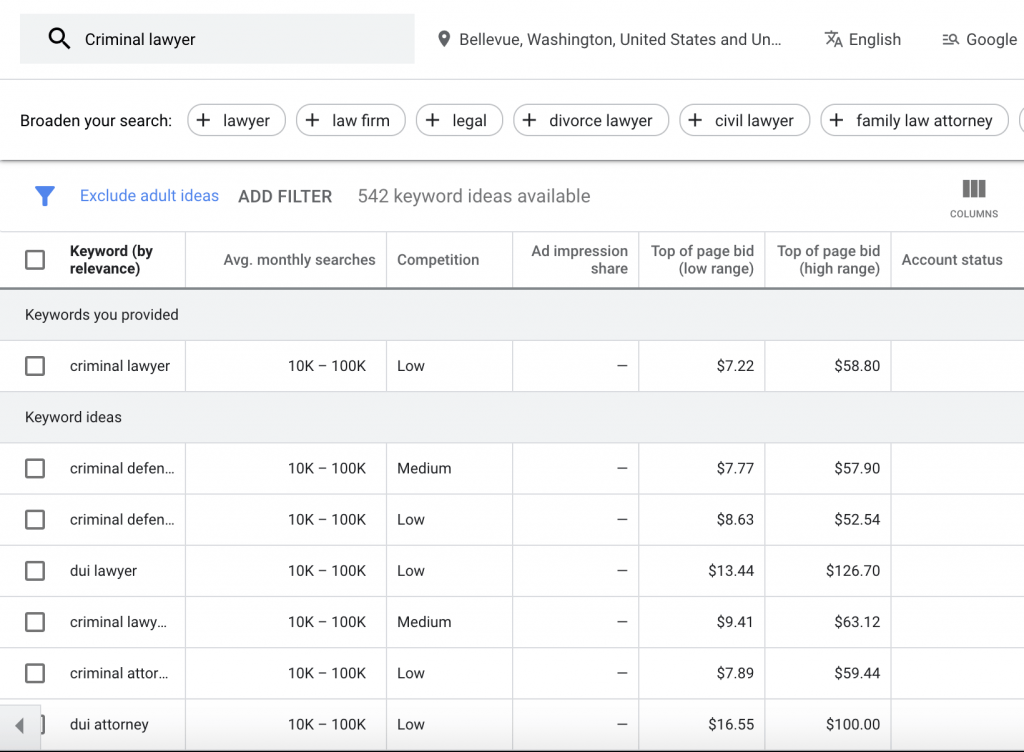Image resolution: width=1024 pixels, height=752 pixels.
Task: Sort by Competition column header
Action: pos(438,260)
